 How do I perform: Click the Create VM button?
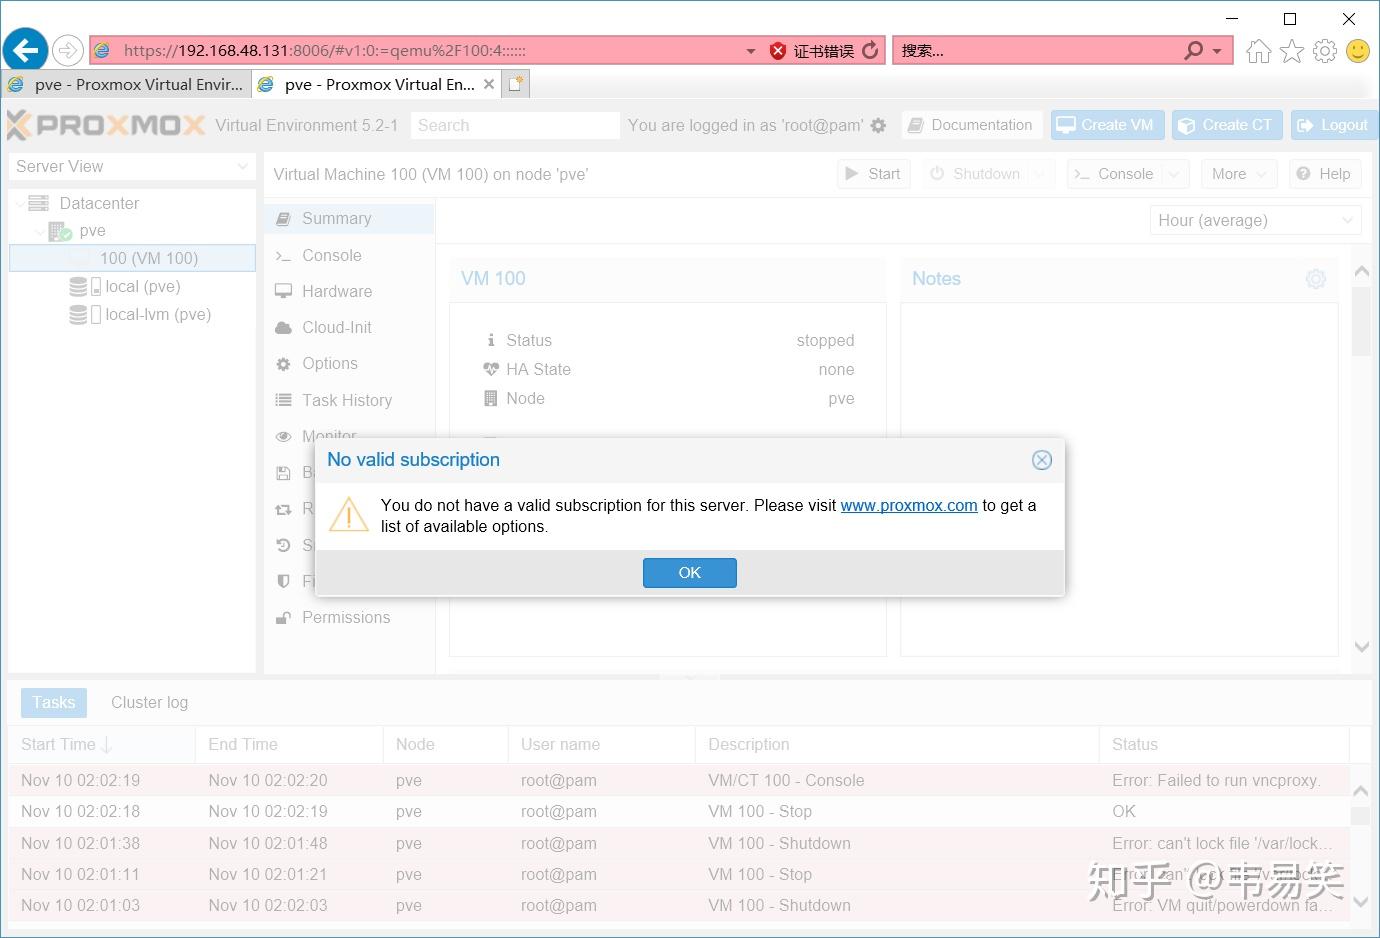point(1107,125)
